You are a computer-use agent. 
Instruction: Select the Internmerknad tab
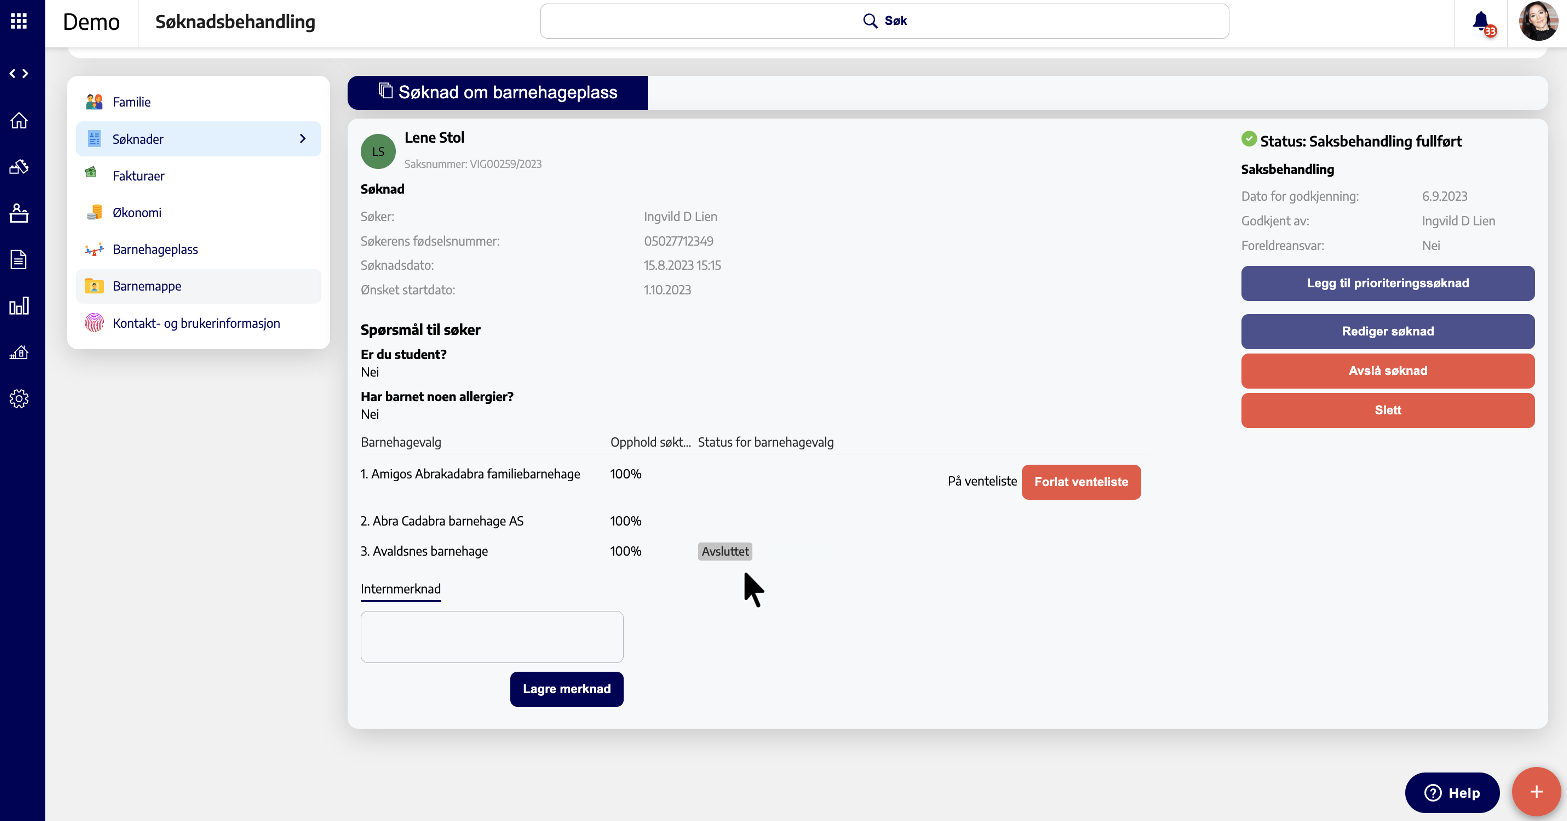(401, 589)
